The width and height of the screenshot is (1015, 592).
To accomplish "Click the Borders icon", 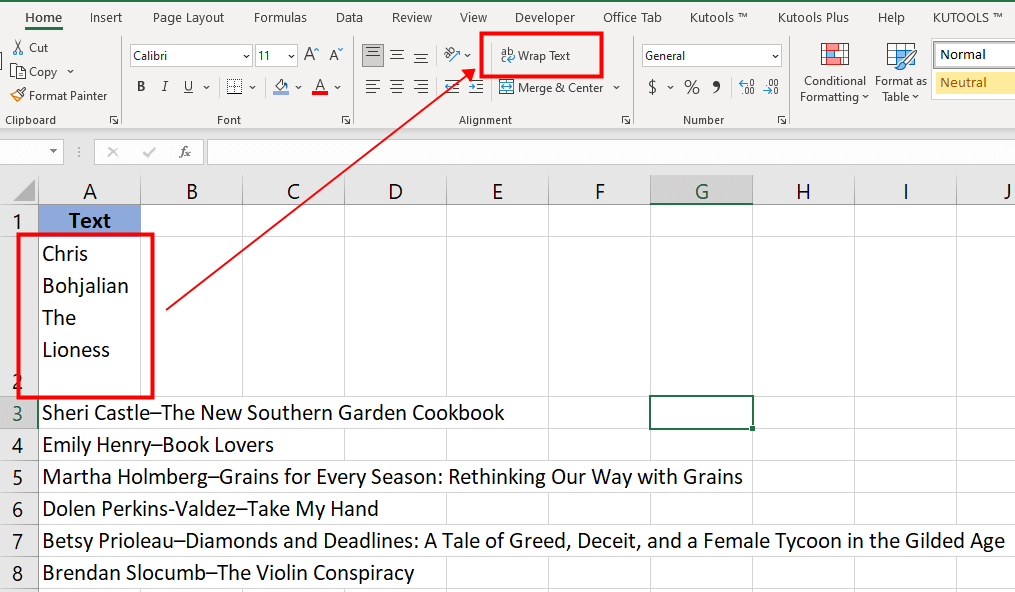I will (x=233, y=87).
